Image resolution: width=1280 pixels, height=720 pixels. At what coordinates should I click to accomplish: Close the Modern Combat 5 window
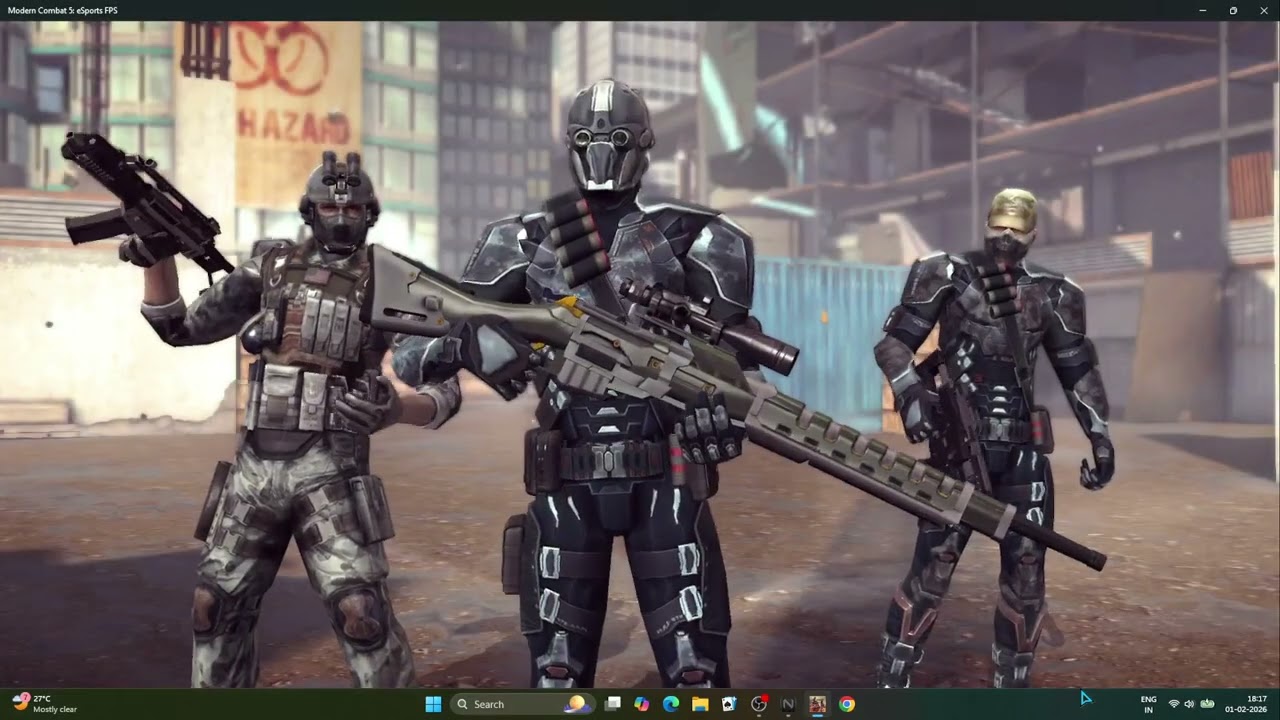tap(1263, 10)
